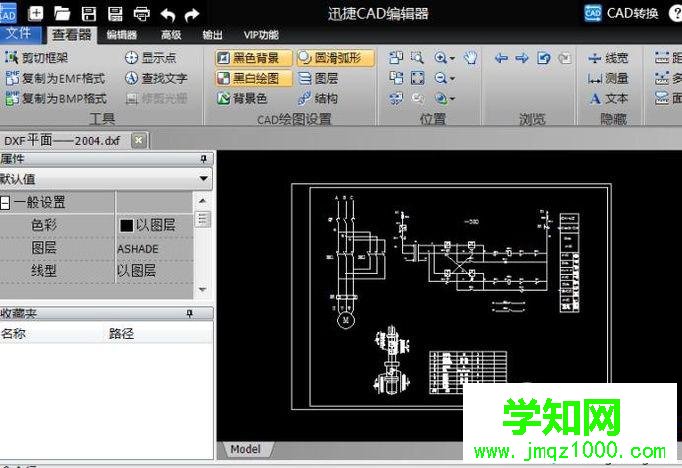Undo the last action
This screenshot has width=682, height=468.
[x=168, y=15]
